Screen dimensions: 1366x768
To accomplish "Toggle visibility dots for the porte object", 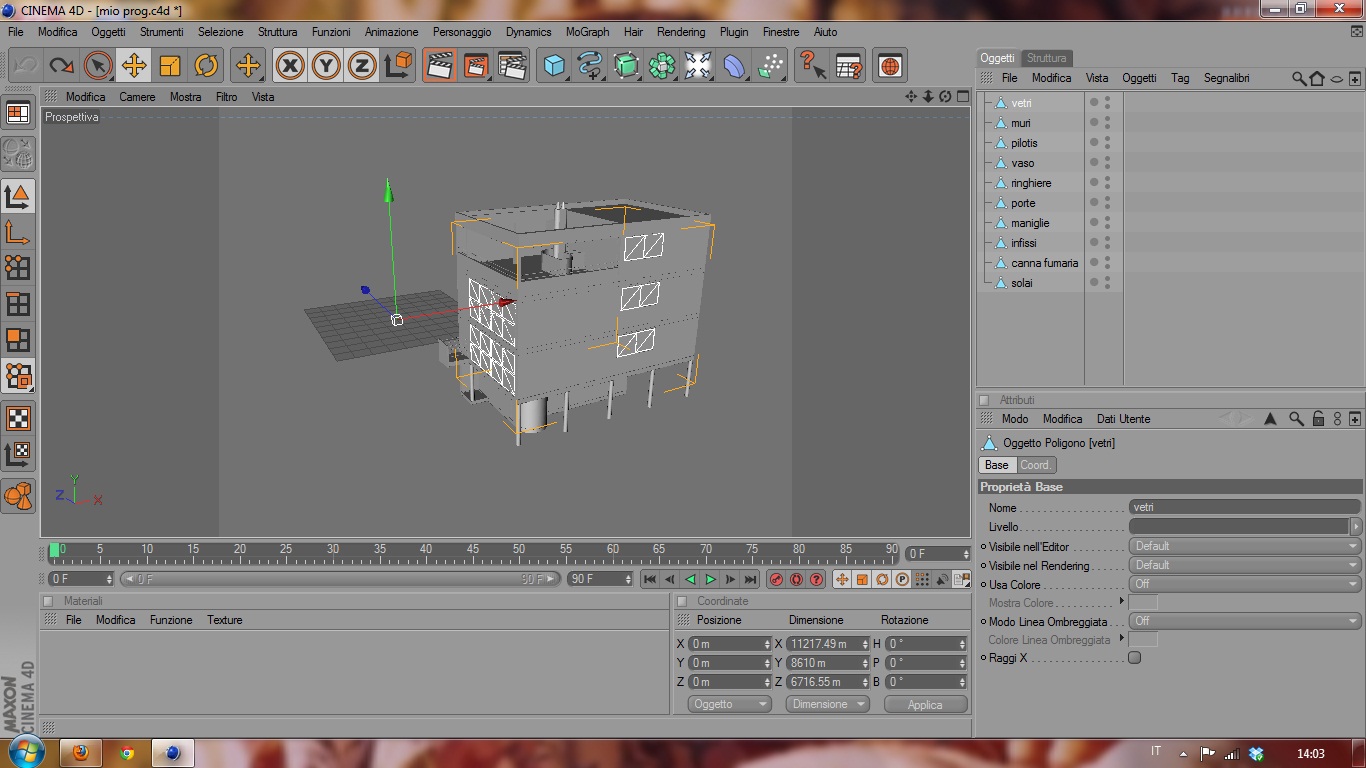I will pyautogui.click(x=1107, y=203).
